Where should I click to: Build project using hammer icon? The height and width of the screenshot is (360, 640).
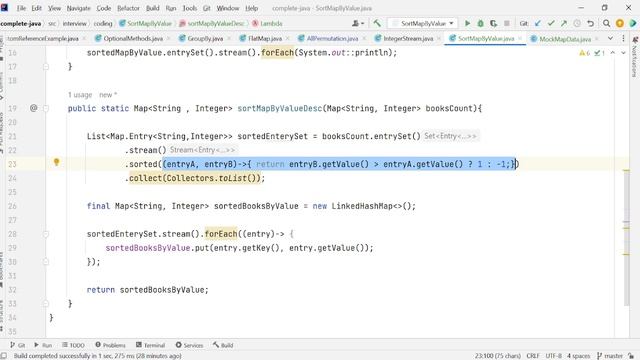tap(377, 23)
